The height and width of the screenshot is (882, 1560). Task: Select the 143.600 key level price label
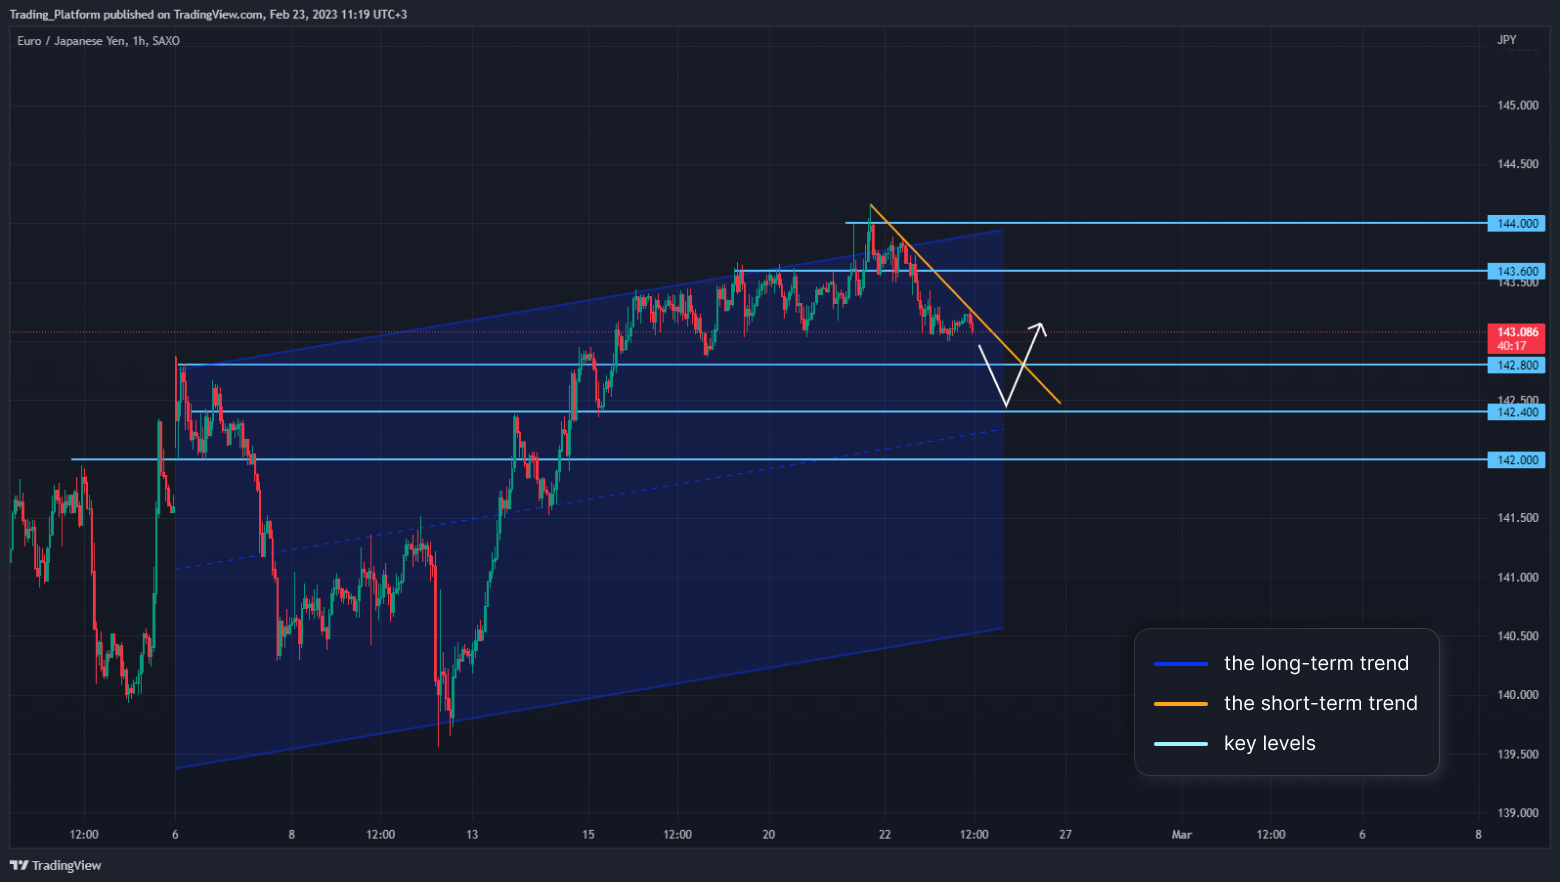click(x=1516, y=271)
